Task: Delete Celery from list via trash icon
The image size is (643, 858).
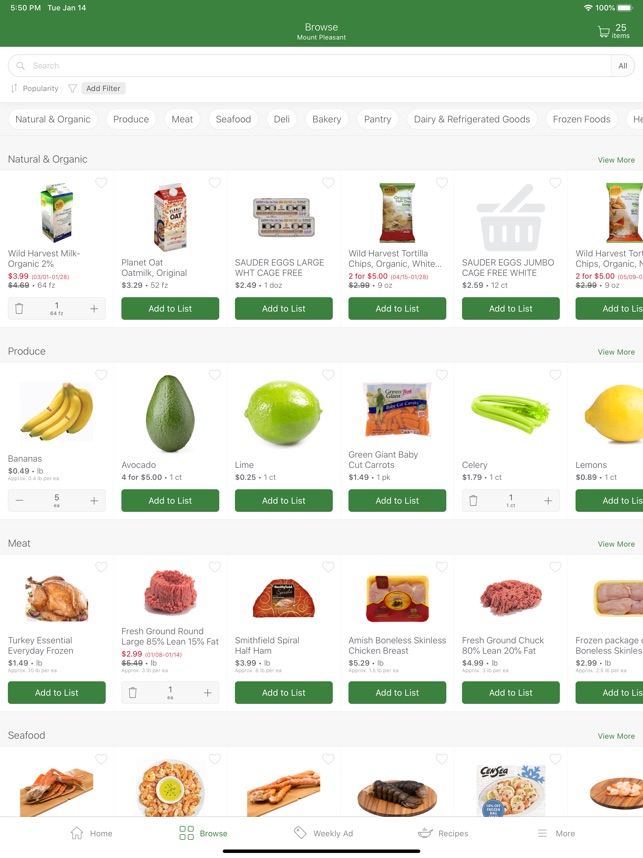Action: [473, 501]
